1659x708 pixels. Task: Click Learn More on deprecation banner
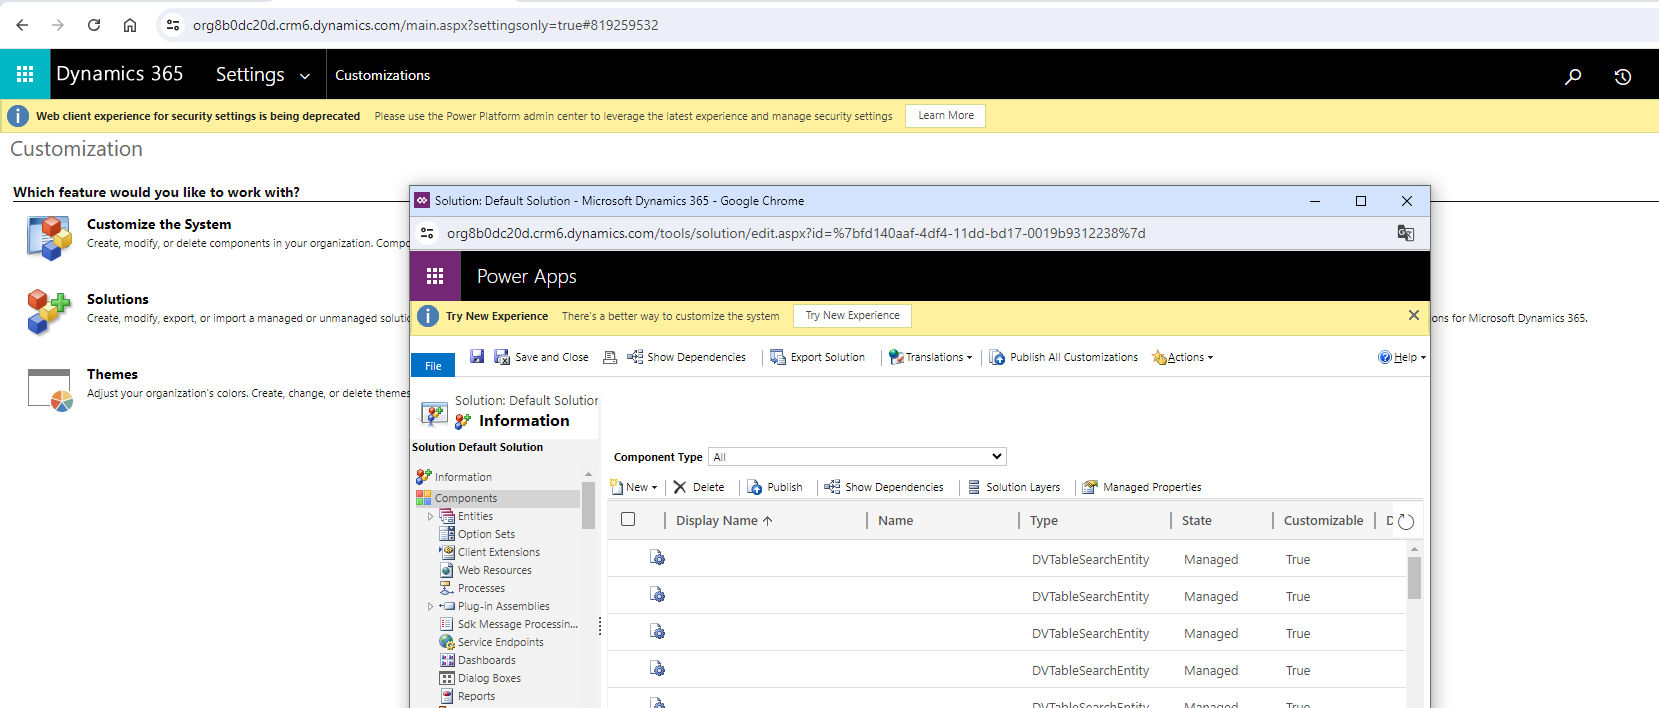point(946,116)
